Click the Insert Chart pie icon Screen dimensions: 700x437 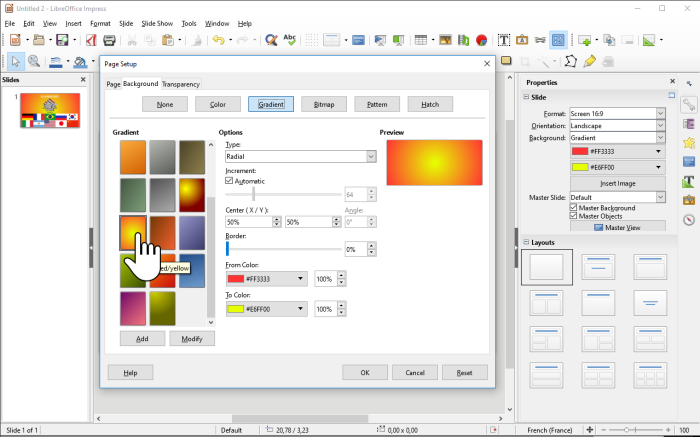coord(481,40)
